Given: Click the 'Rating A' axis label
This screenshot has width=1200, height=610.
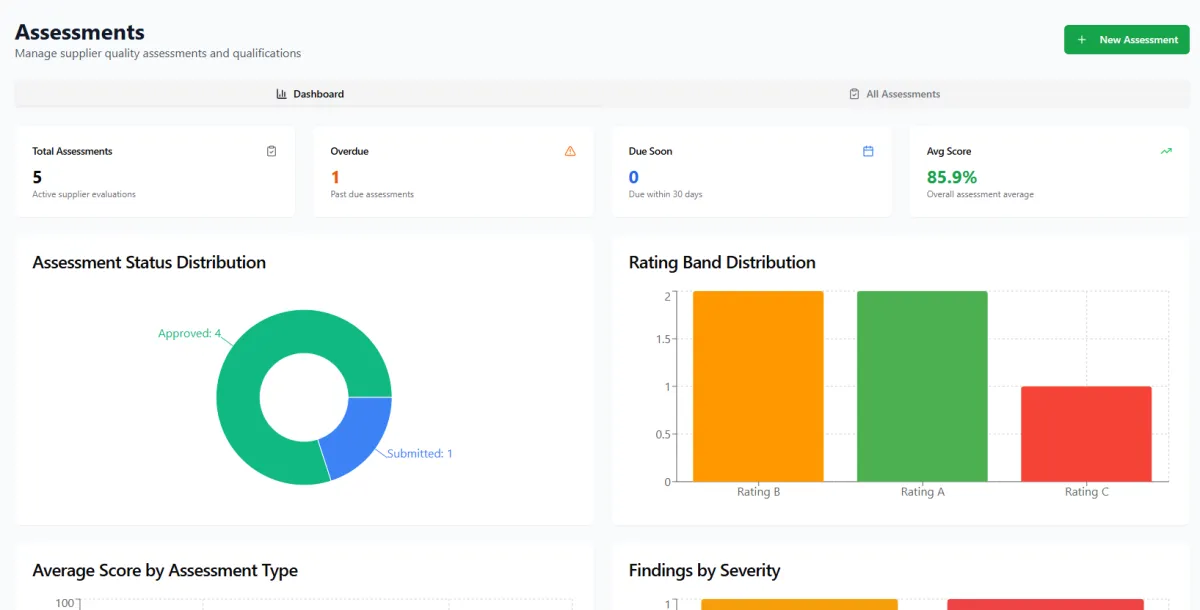Looking at the screenshot, I should (923, 492).
